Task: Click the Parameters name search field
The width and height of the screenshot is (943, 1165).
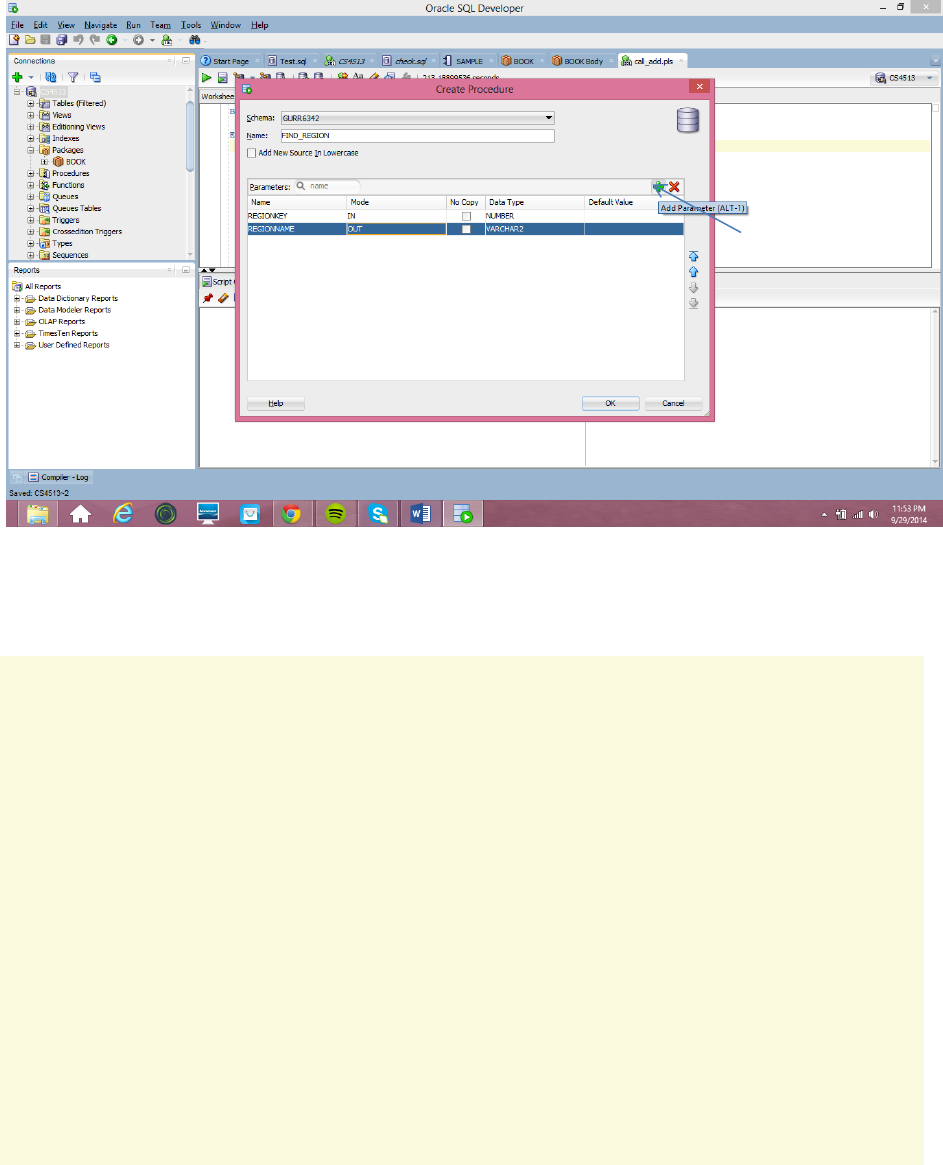Action: (x=327, y=186)
